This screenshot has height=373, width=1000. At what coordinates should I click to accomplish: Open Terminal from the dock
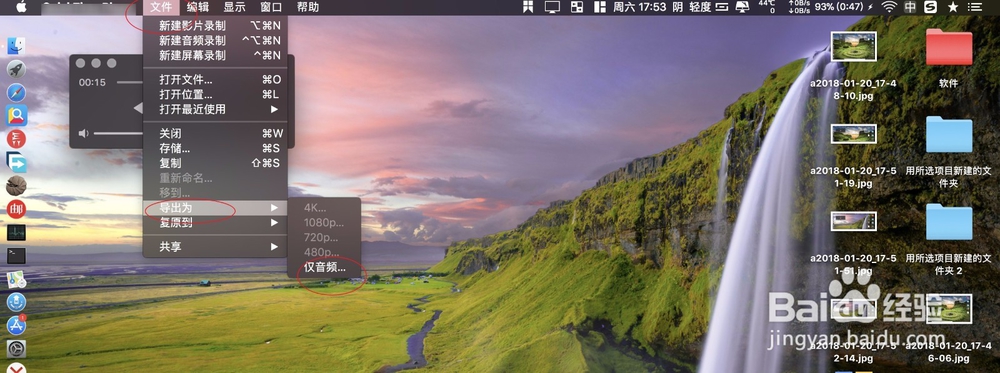[16, 256]
